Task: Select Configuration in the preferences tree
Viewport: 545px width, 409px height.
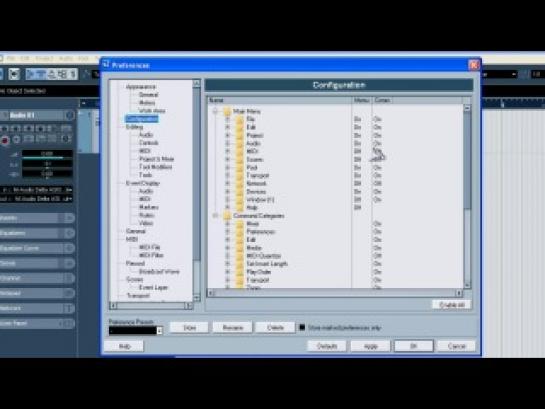Action: tap(141, 119)
